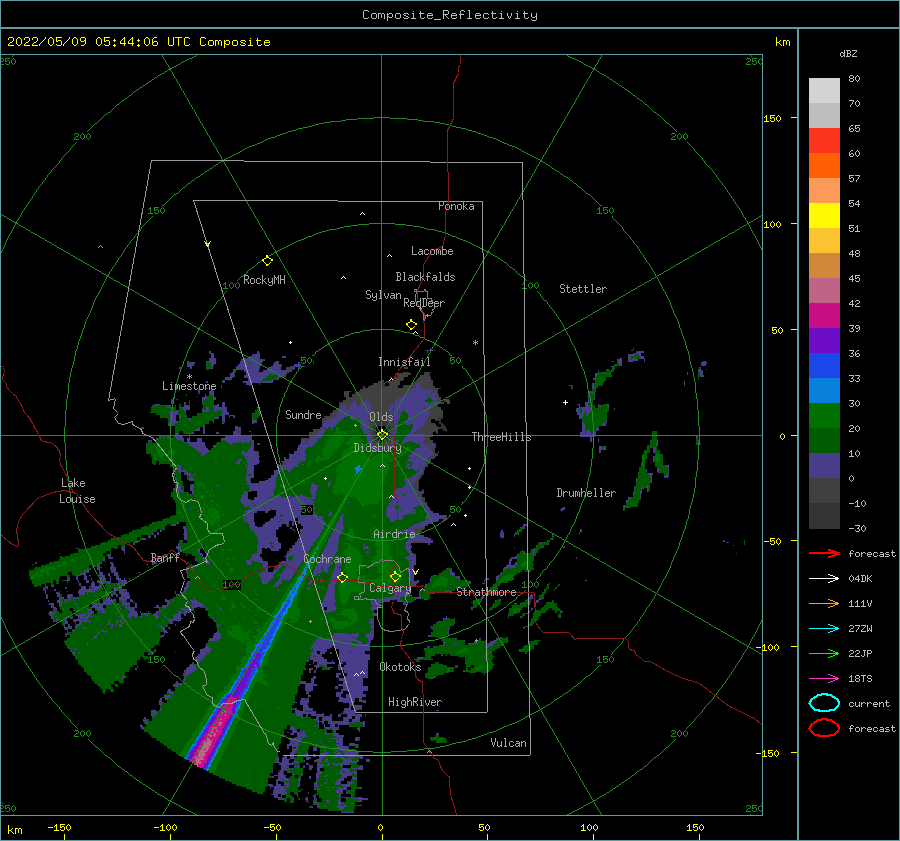
Task: Click the Sundre city label
Action: pyautogui.click(x=303, y=414)
